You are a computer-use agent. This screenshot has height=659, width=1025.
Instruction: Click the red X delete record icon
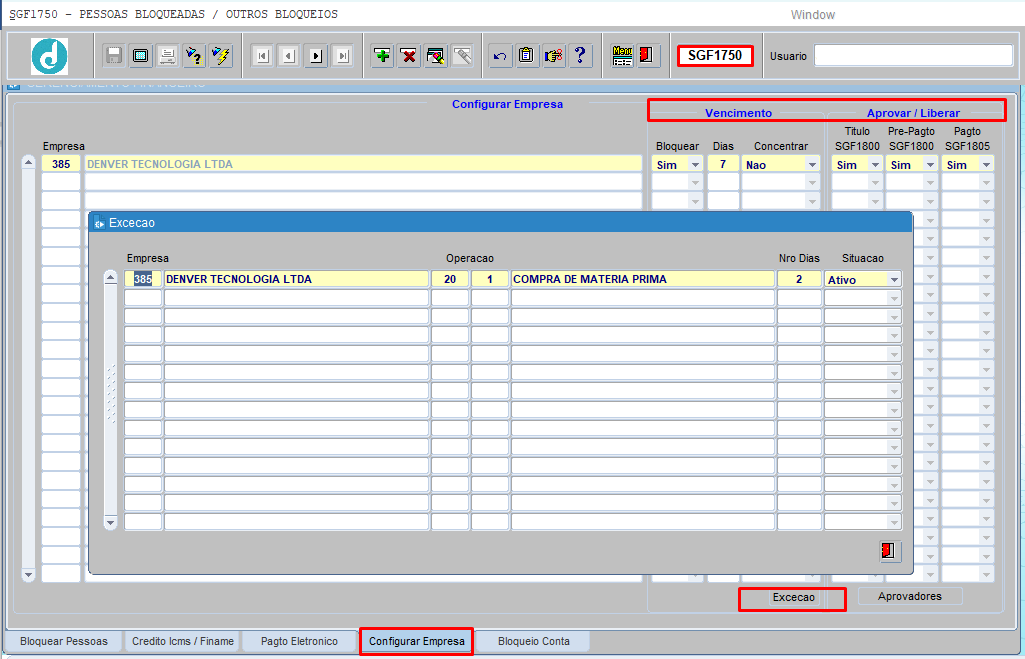click(x=409, y=56)
